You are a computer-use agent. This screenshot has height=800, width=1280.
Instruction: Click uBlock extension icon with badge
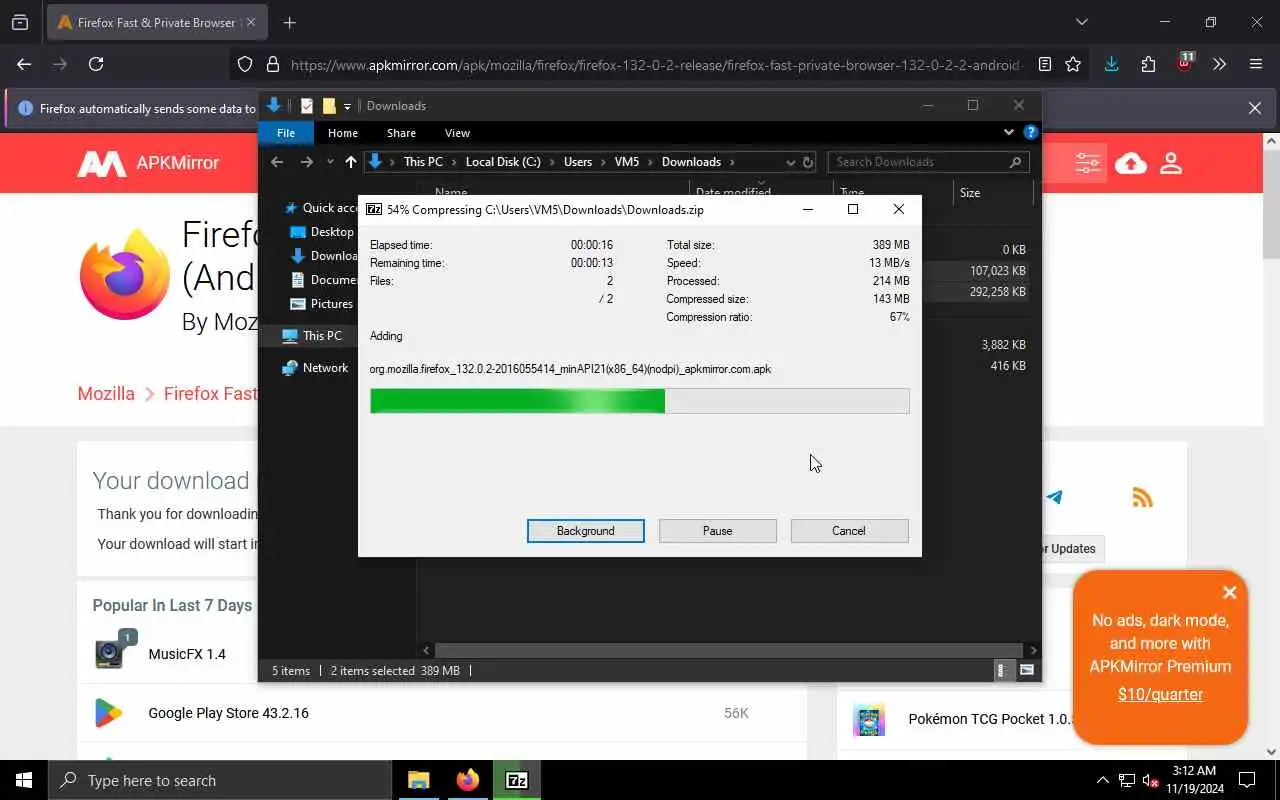tap(1185, 62)
